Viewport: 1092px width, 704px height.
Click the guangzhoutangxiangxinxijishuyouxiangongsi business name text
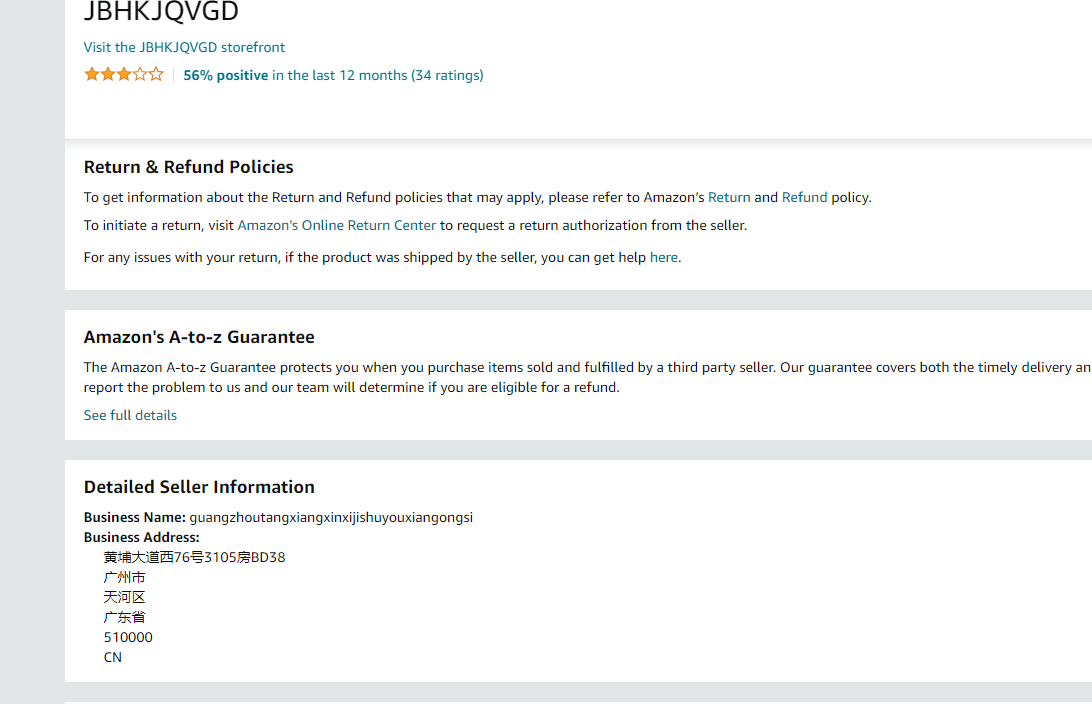pyautogui.click(x=331, y=517)
